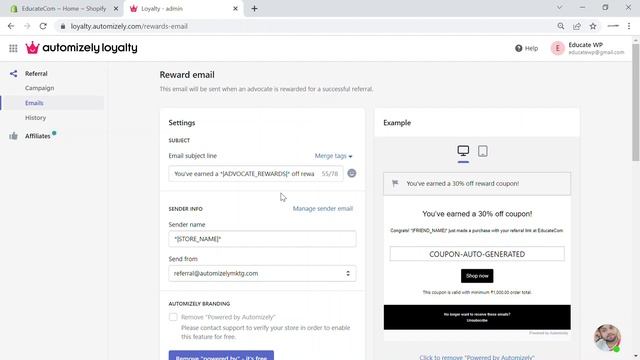
Task: Open the Campaign sidebar item
Action: click(x=39, y=88)
